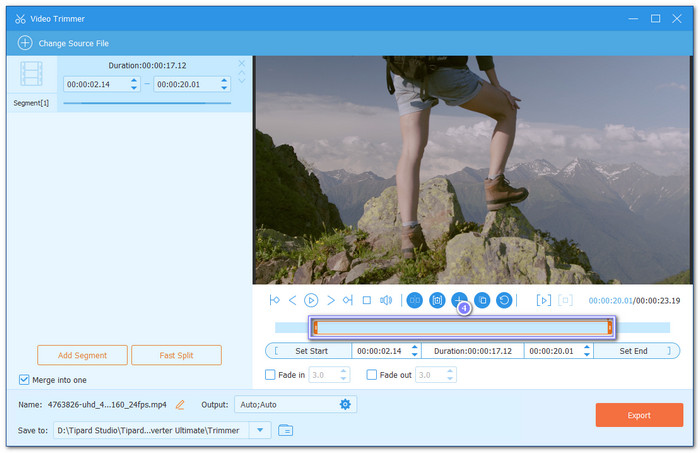Expand the Save to path dropdown
700x453 pixels.
260,430
